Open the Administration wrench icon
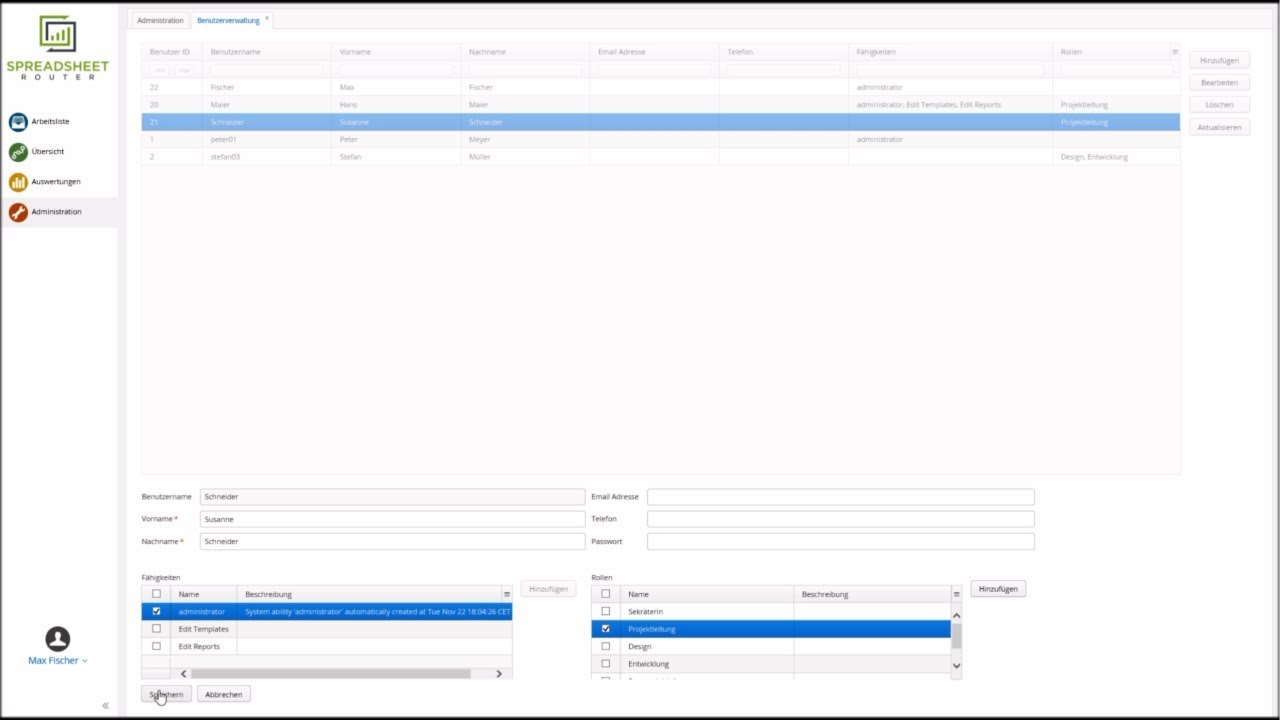Viewport: 1280px width, 720px height. click(18, 212)
